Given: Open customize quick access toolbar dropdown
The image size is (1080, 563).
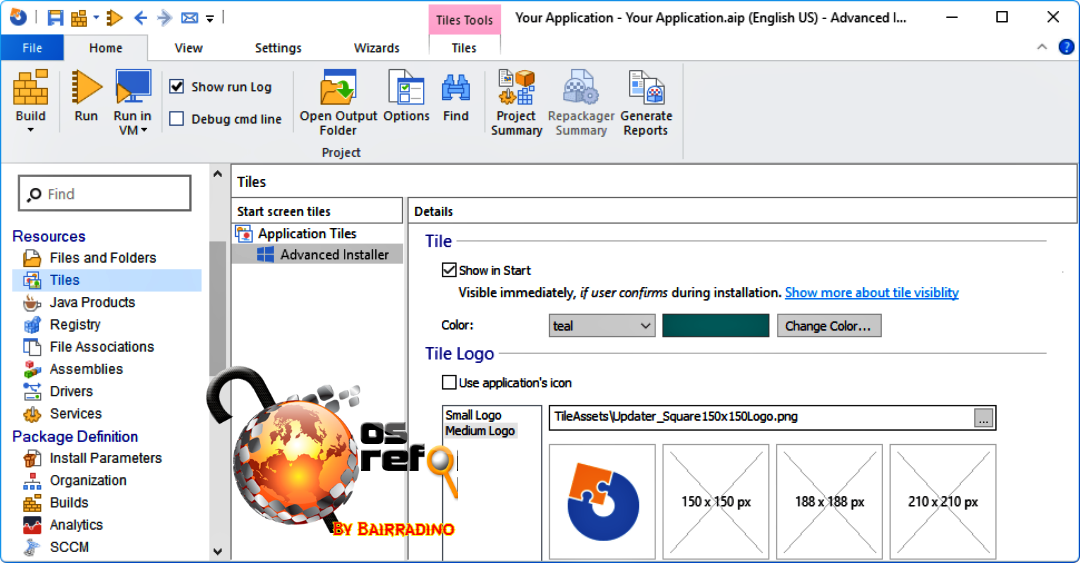Looking at the screenshot, I should coord(210,19).
